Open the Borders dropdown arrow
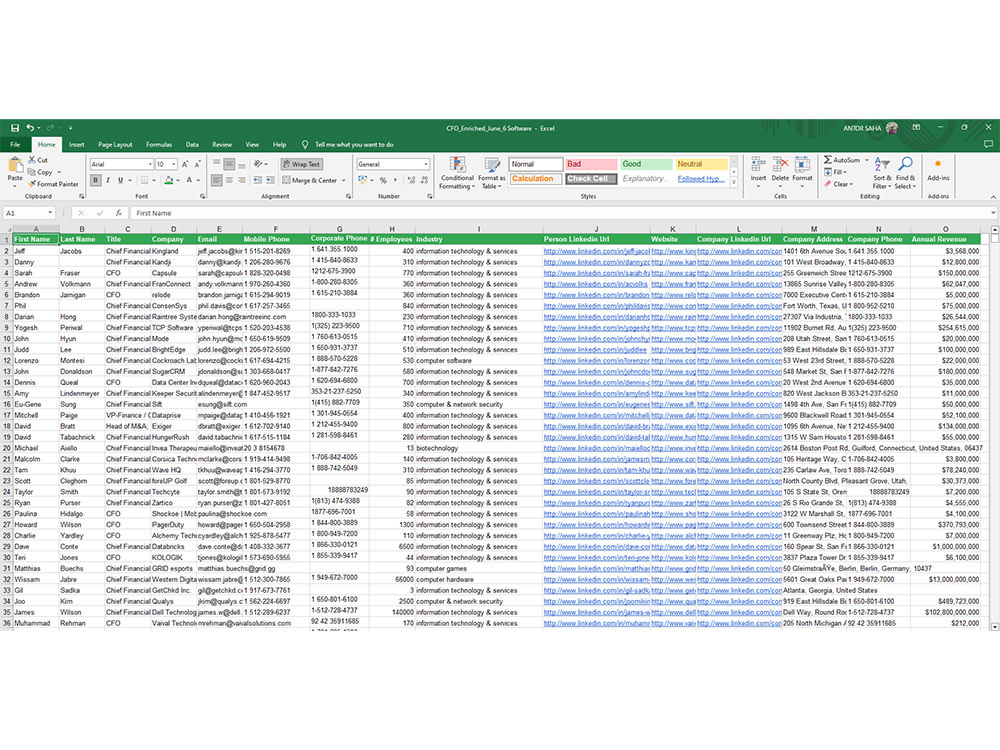 [x=154, y=180]
